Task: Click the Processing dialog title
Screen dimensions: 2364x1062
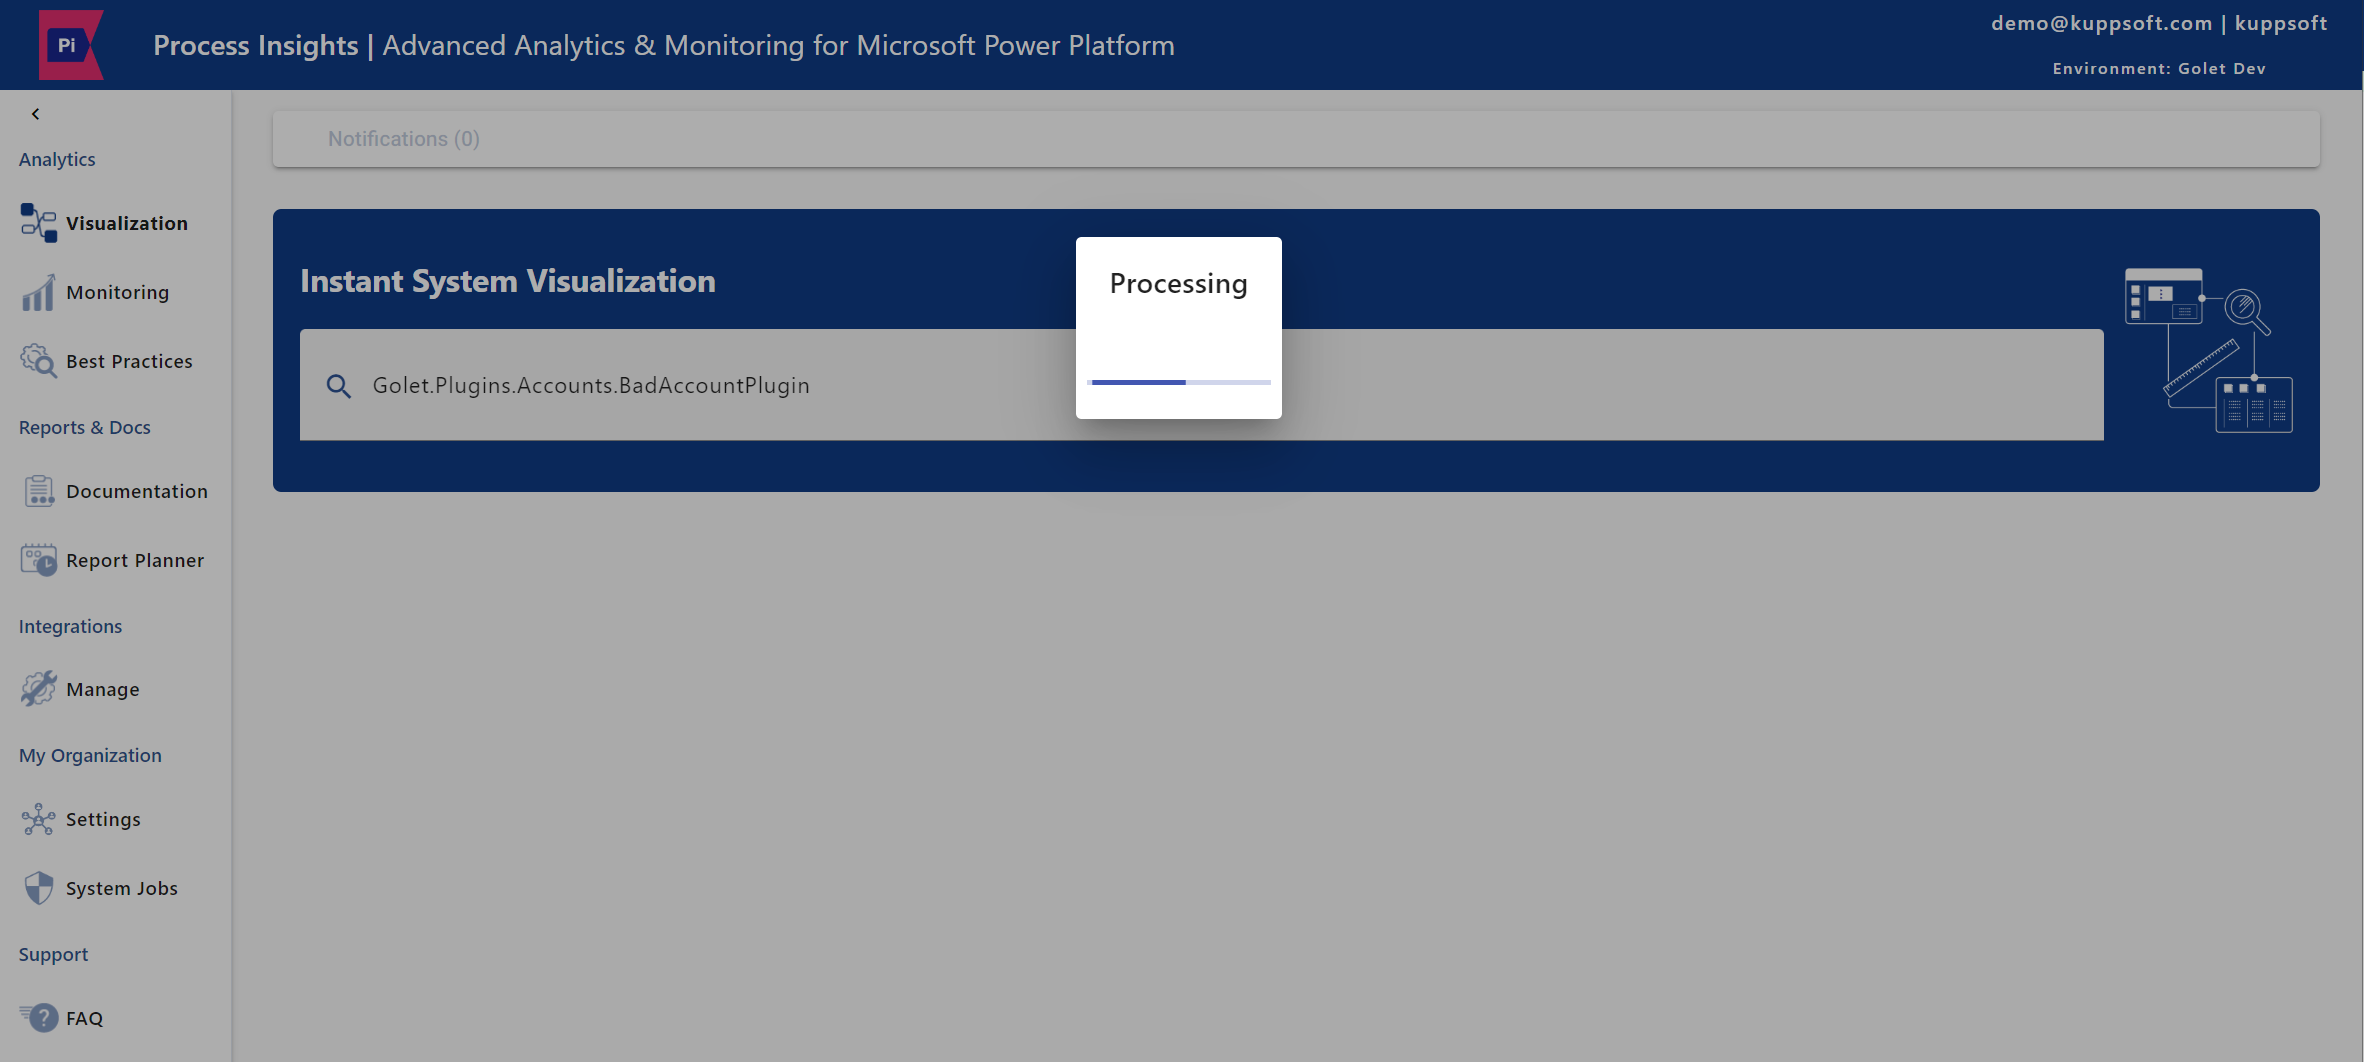Action: click(1179, 284)
